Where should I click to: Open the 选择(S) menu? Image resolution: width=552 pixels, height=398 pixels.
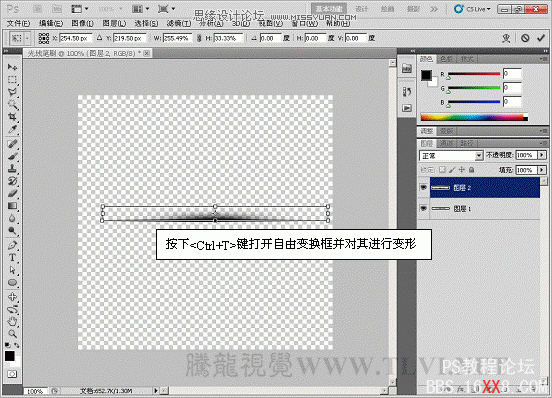[146, 23]
